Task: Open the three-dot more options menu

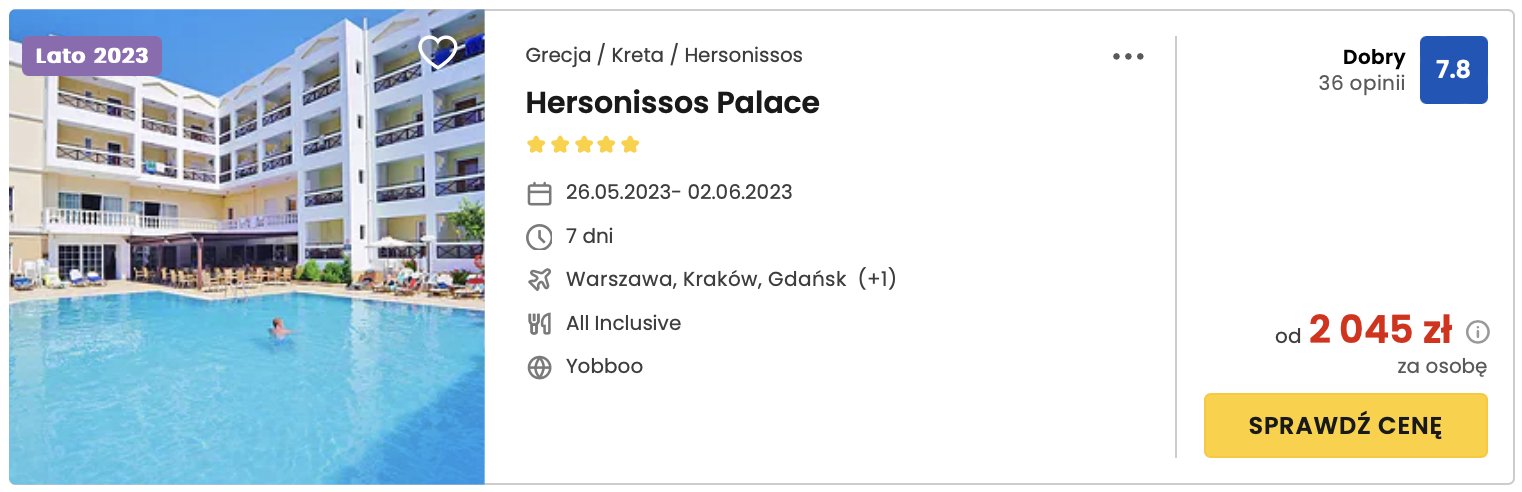Action: pyautogui.click(x=1128, y=57)
